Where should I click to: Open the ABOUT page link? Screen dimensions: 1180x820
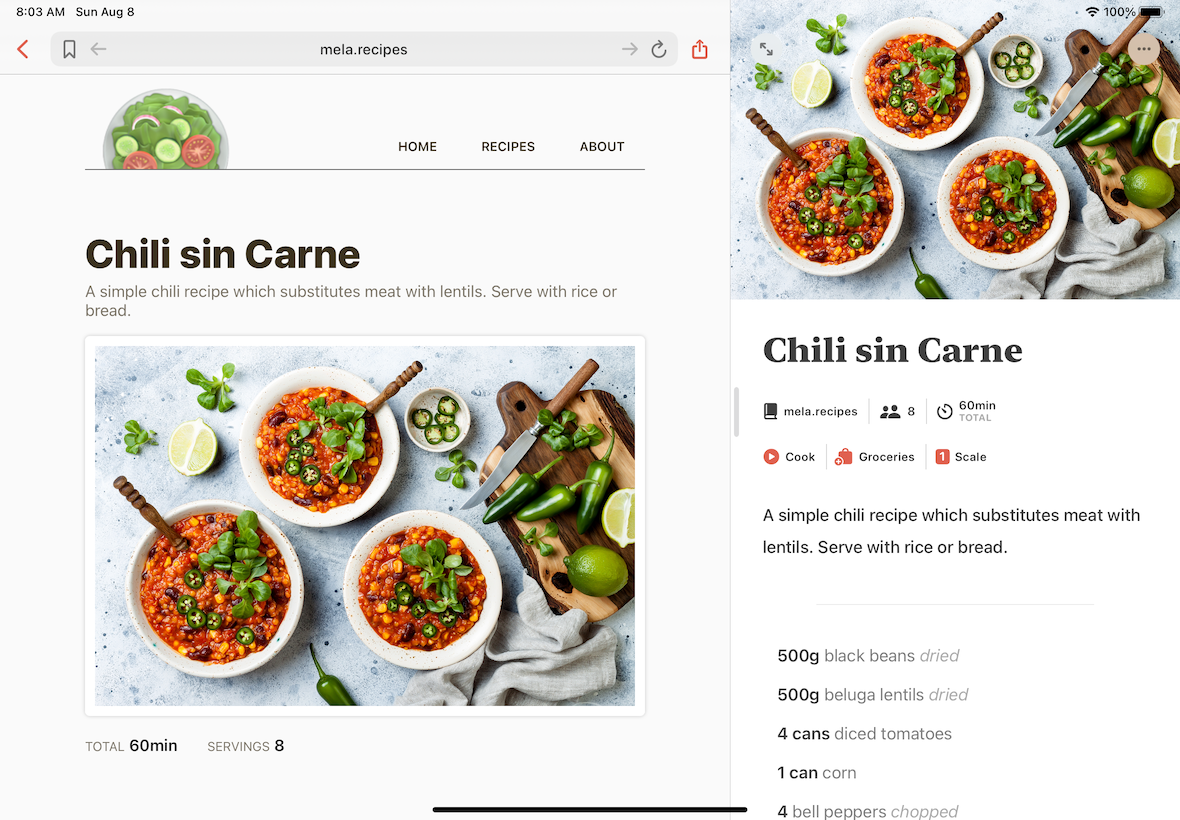click(602, 147)
